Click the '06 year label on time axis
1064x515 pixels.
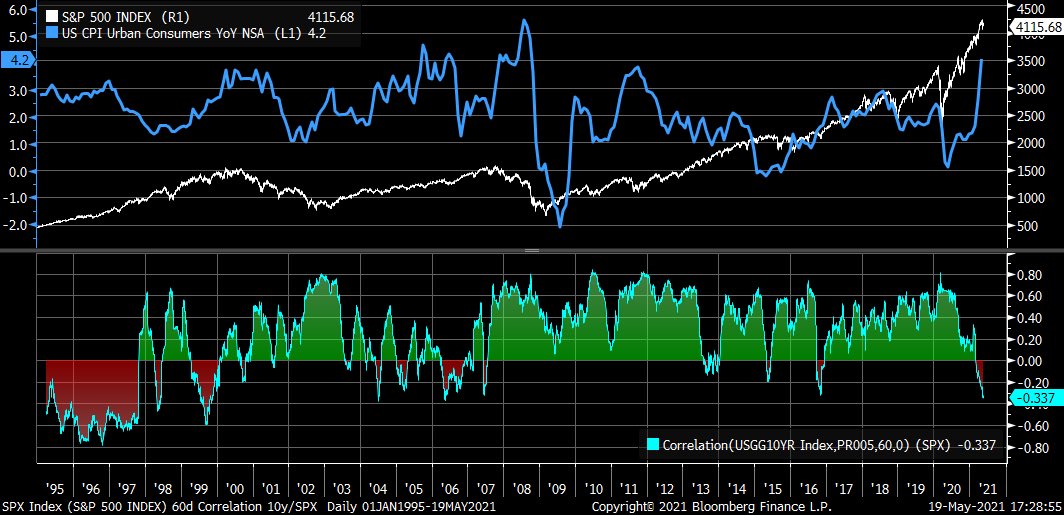(450, 489)
